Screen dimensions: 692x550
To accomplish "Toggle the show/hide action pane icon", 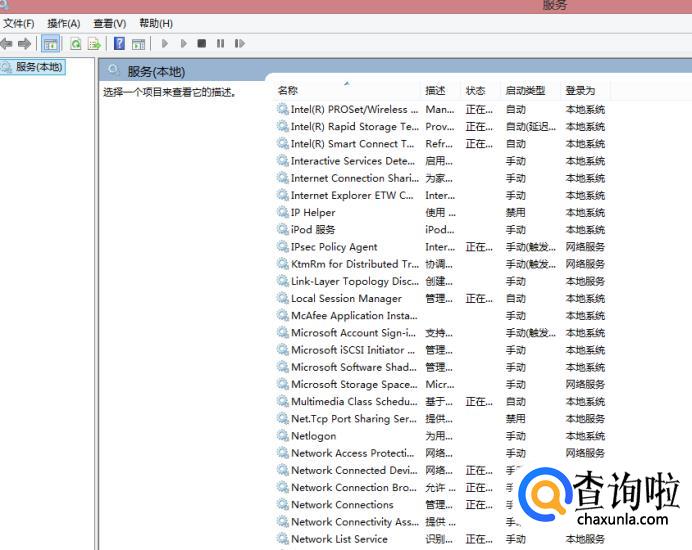I will [x=138, y=44].
